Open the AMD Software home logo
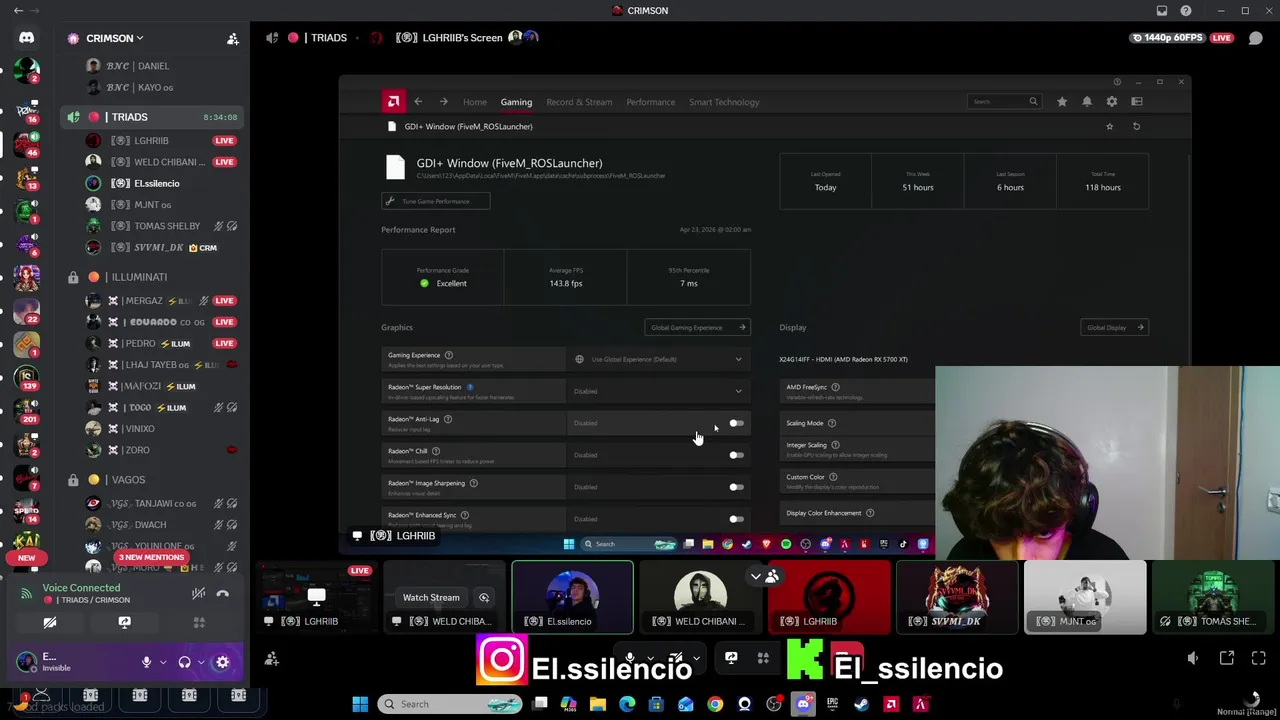Viewport: 1280px width, 720px height. click(393, 101)
